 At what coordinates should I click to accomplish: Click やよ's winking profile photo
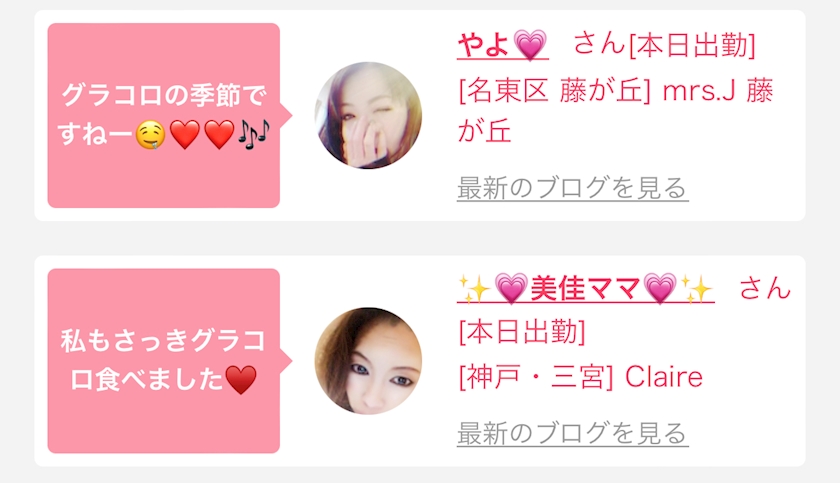pos(368,116)
